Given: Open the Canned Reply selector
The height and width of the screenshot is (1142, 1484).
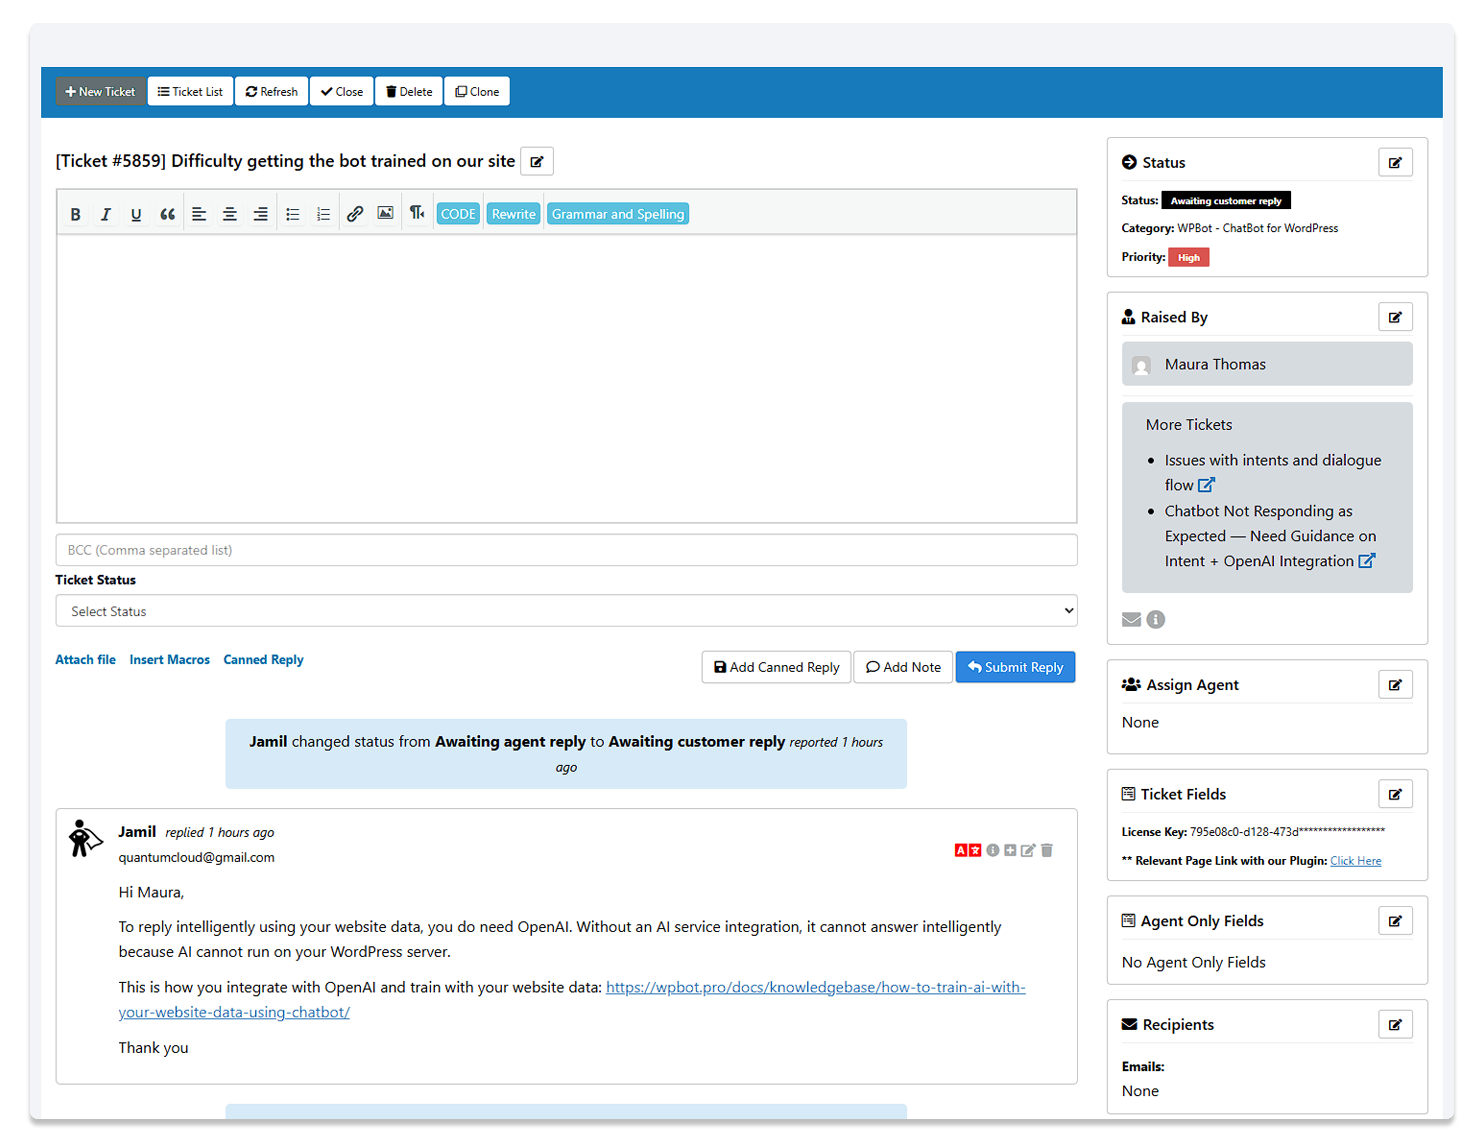Looking at the screenshot, I should click(x=263, y=659).
